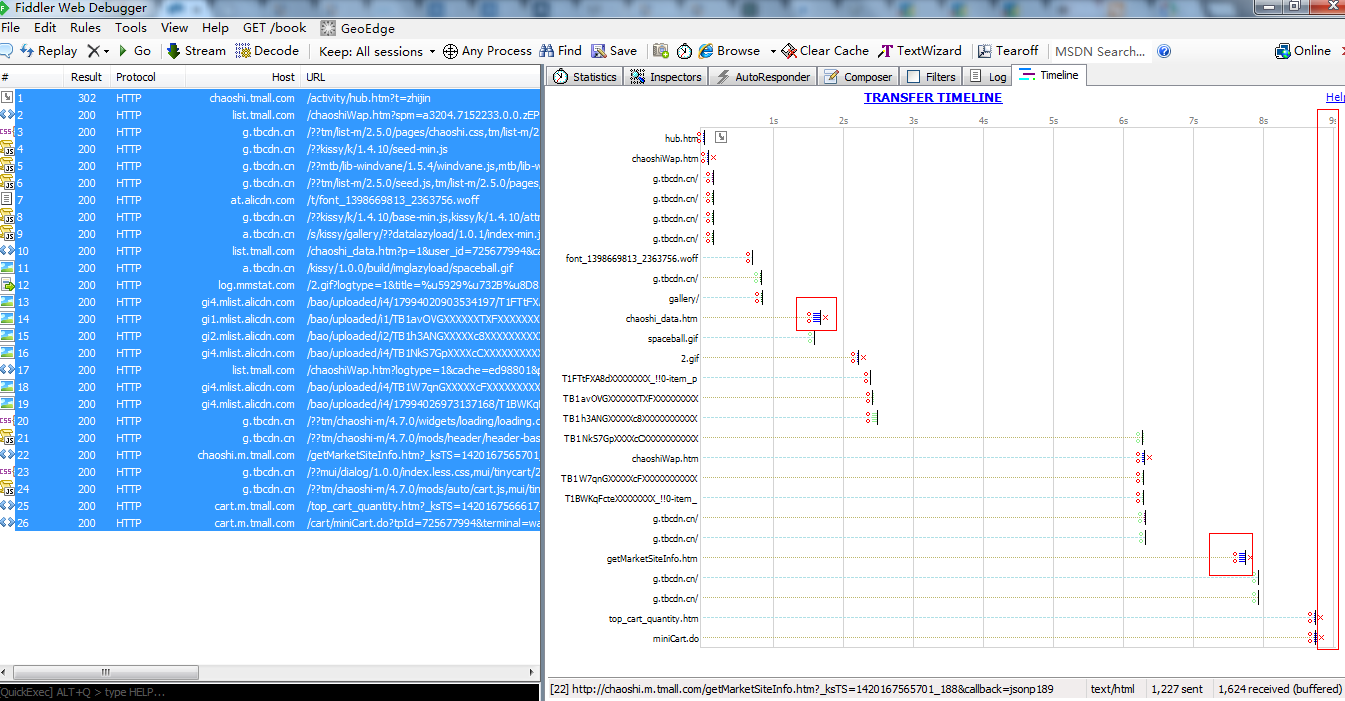Screen dimensions: 1345x701
Task: Select session 7 at.alicdn.com font woff
Action: pos(270,200)
